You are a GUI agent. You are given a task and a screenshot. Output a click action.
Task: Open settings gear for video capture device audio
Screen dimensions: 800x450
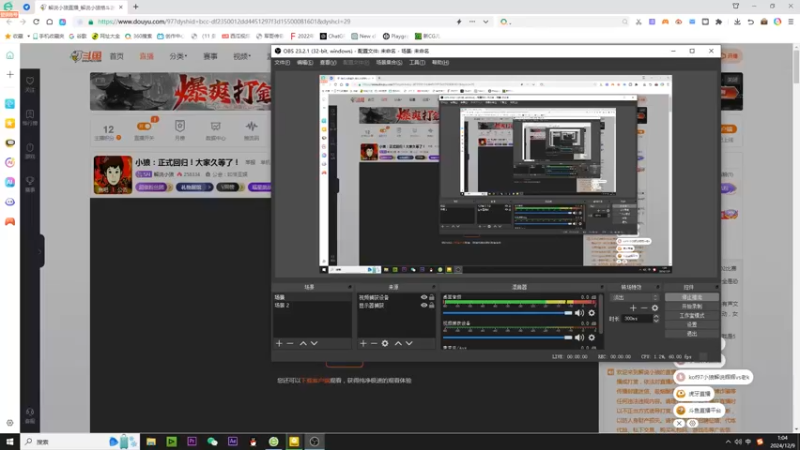tap(592, 337)
